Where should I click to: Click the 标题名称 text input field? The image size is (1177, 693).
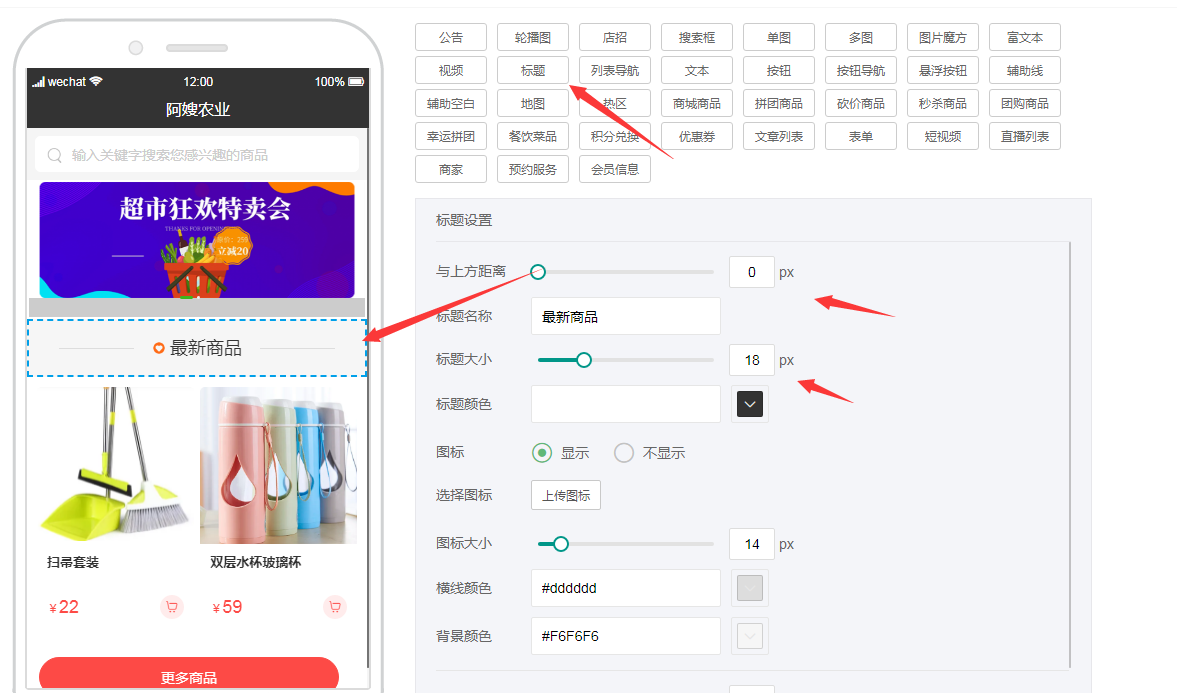tap(625, 316)
